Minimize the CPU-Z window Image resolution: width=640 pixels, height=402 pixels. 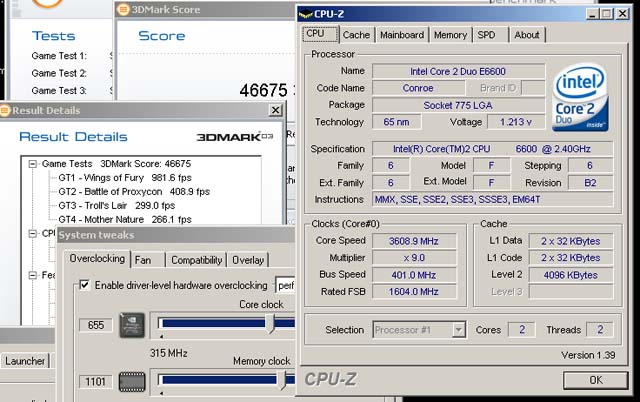tap(593, 14)
